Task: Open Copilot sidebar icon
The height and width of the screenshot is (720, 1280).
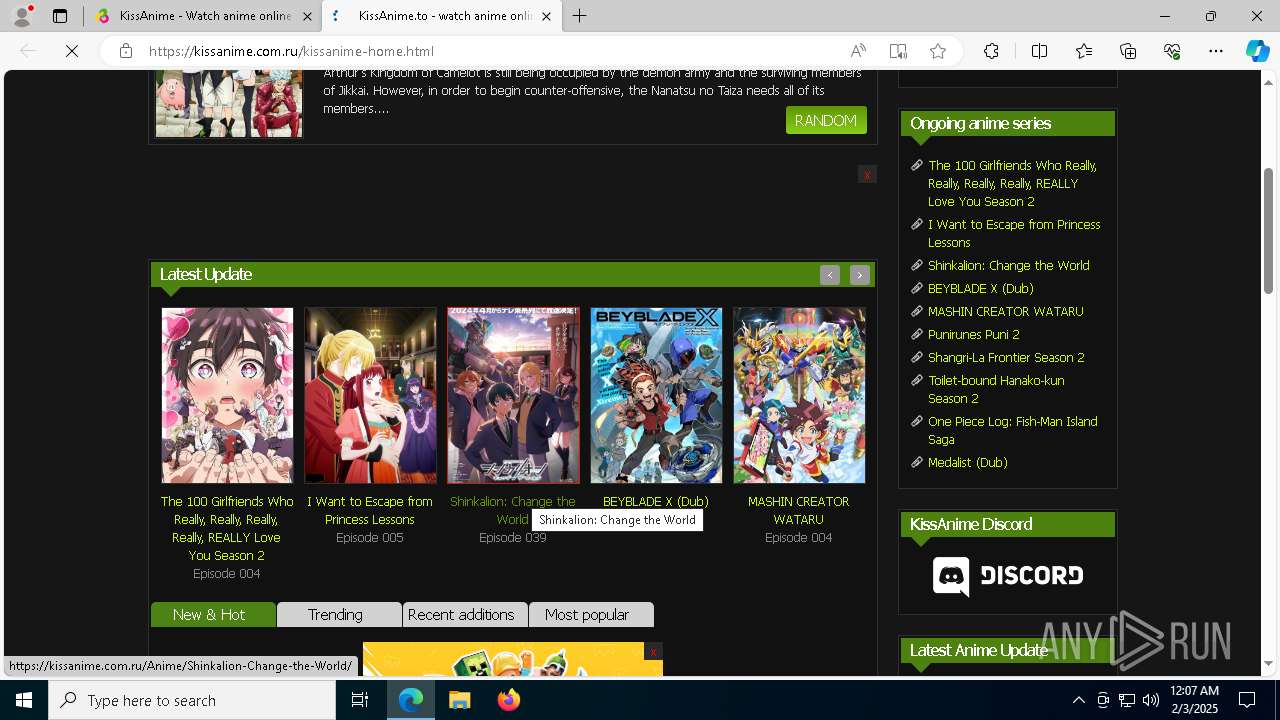Action: (1257, 51)
